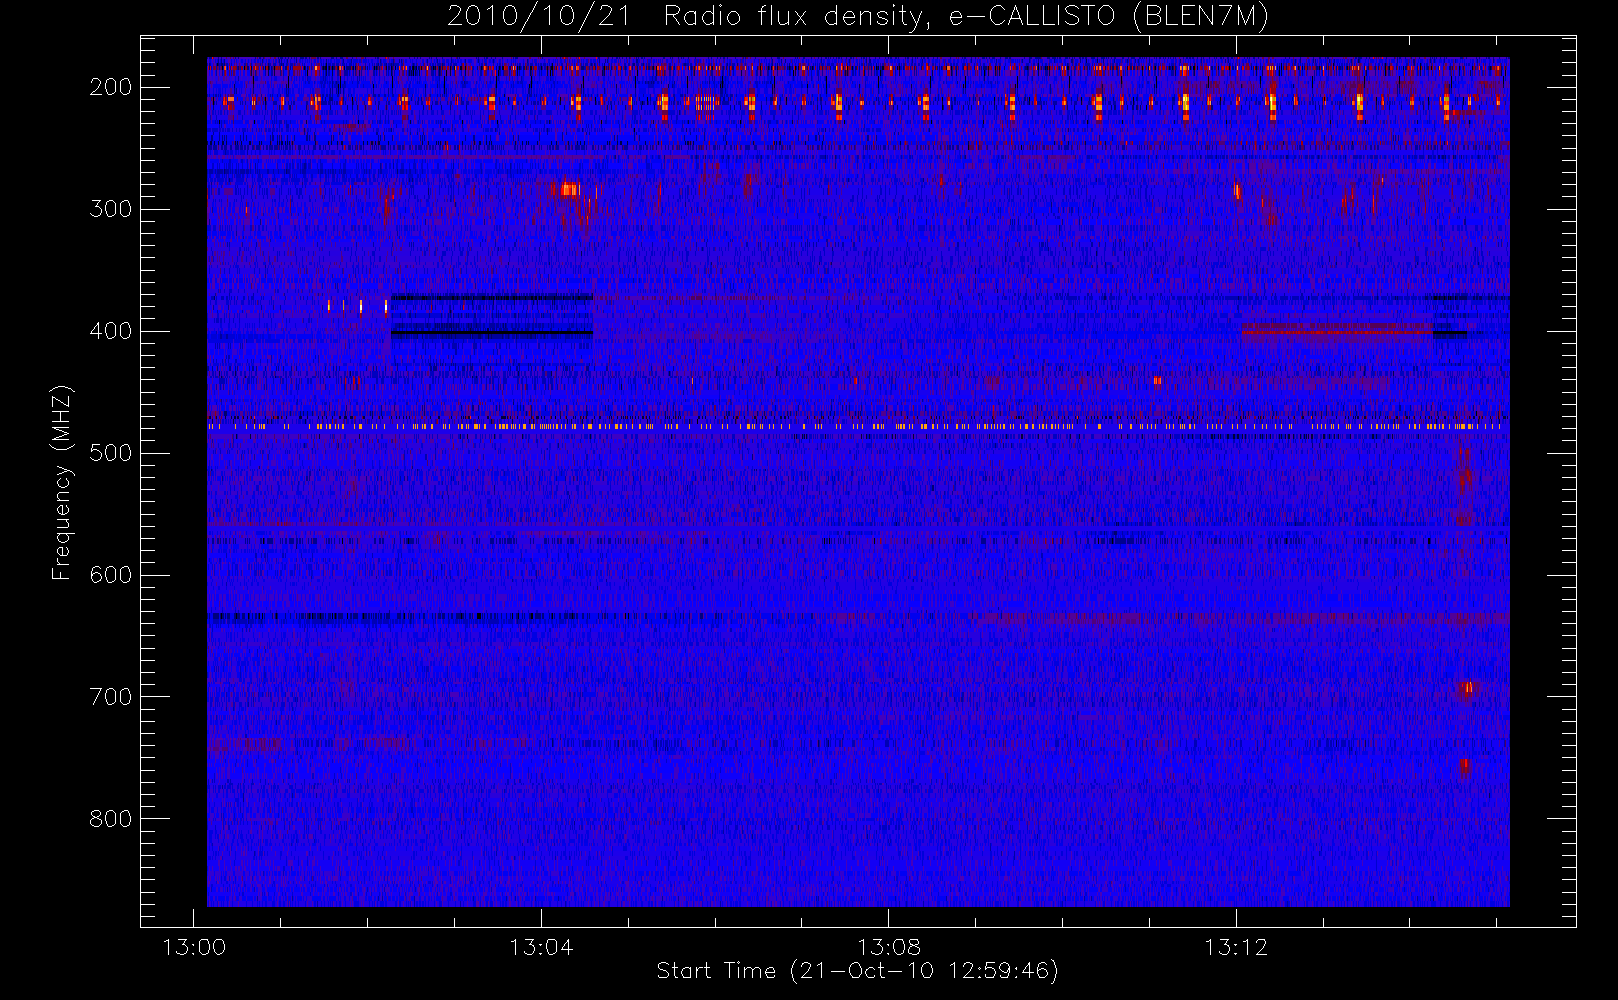The height and width of the screenshot is (1000, 1618).
Task: Click the red burst near 690 MHz at the right edge
Action: click(1467, 687)
